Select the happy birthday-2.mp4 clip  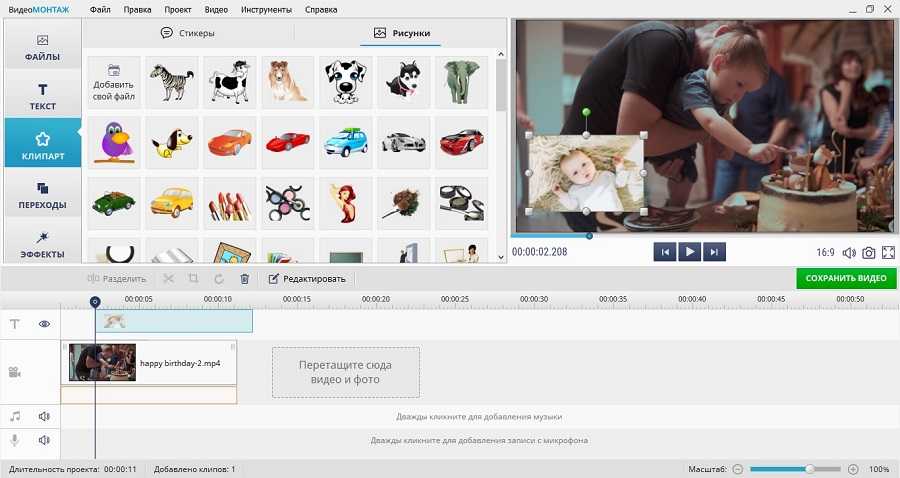click(149, 363)
